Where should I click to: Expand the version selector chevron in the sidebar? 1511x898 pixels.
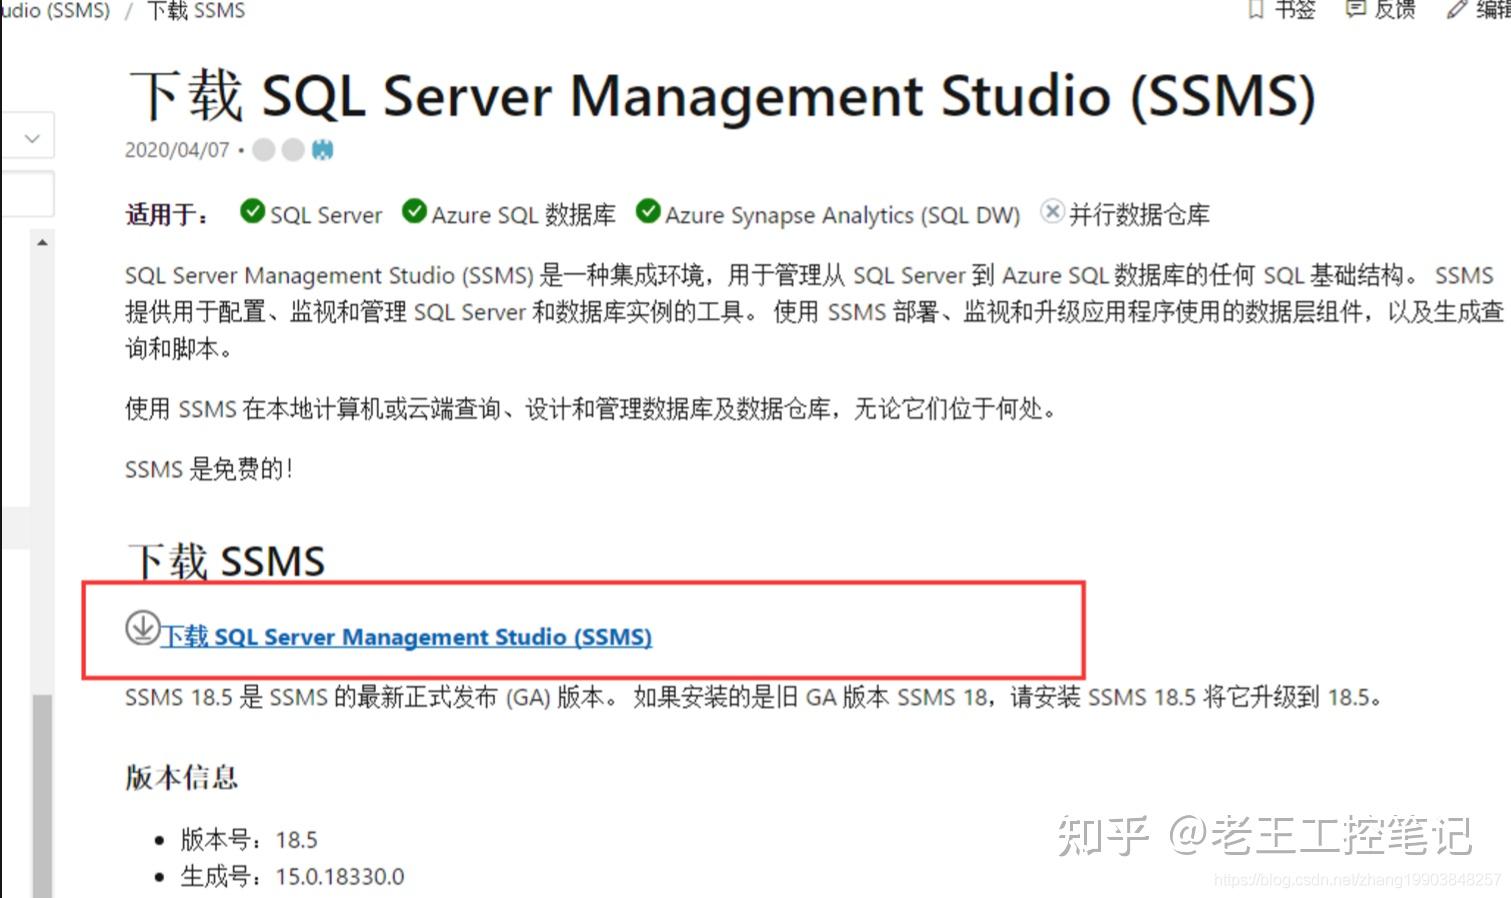(x=31, y=136)
